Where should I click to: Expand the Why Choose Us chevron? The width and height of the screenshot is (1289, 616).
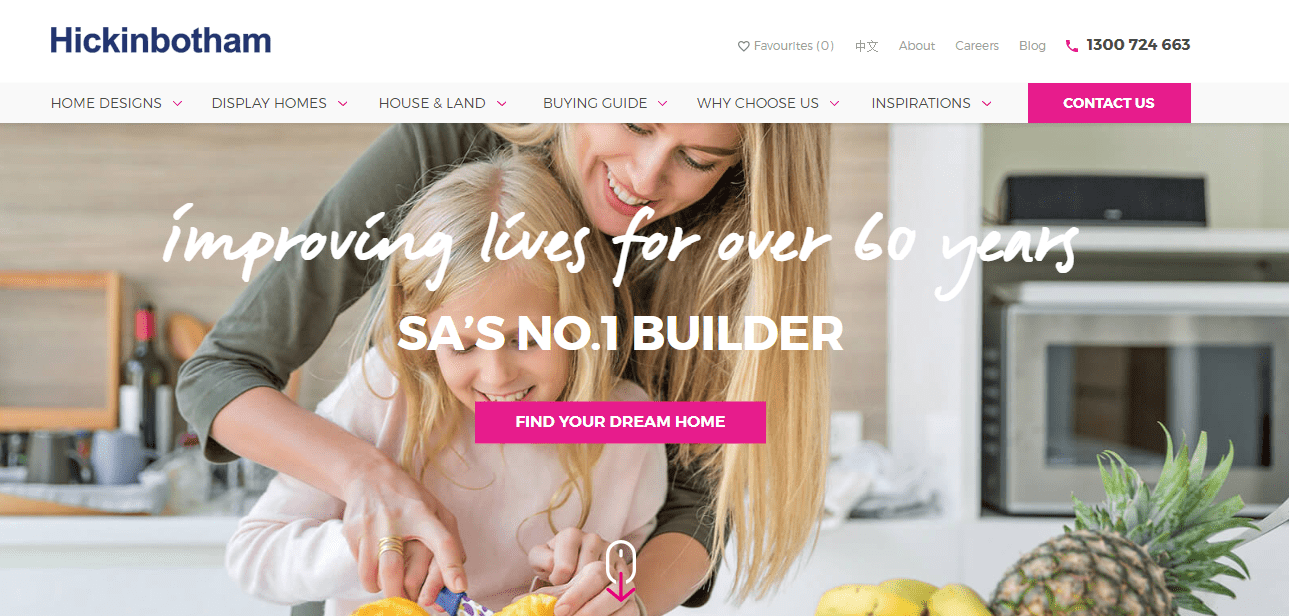(834, 103)
